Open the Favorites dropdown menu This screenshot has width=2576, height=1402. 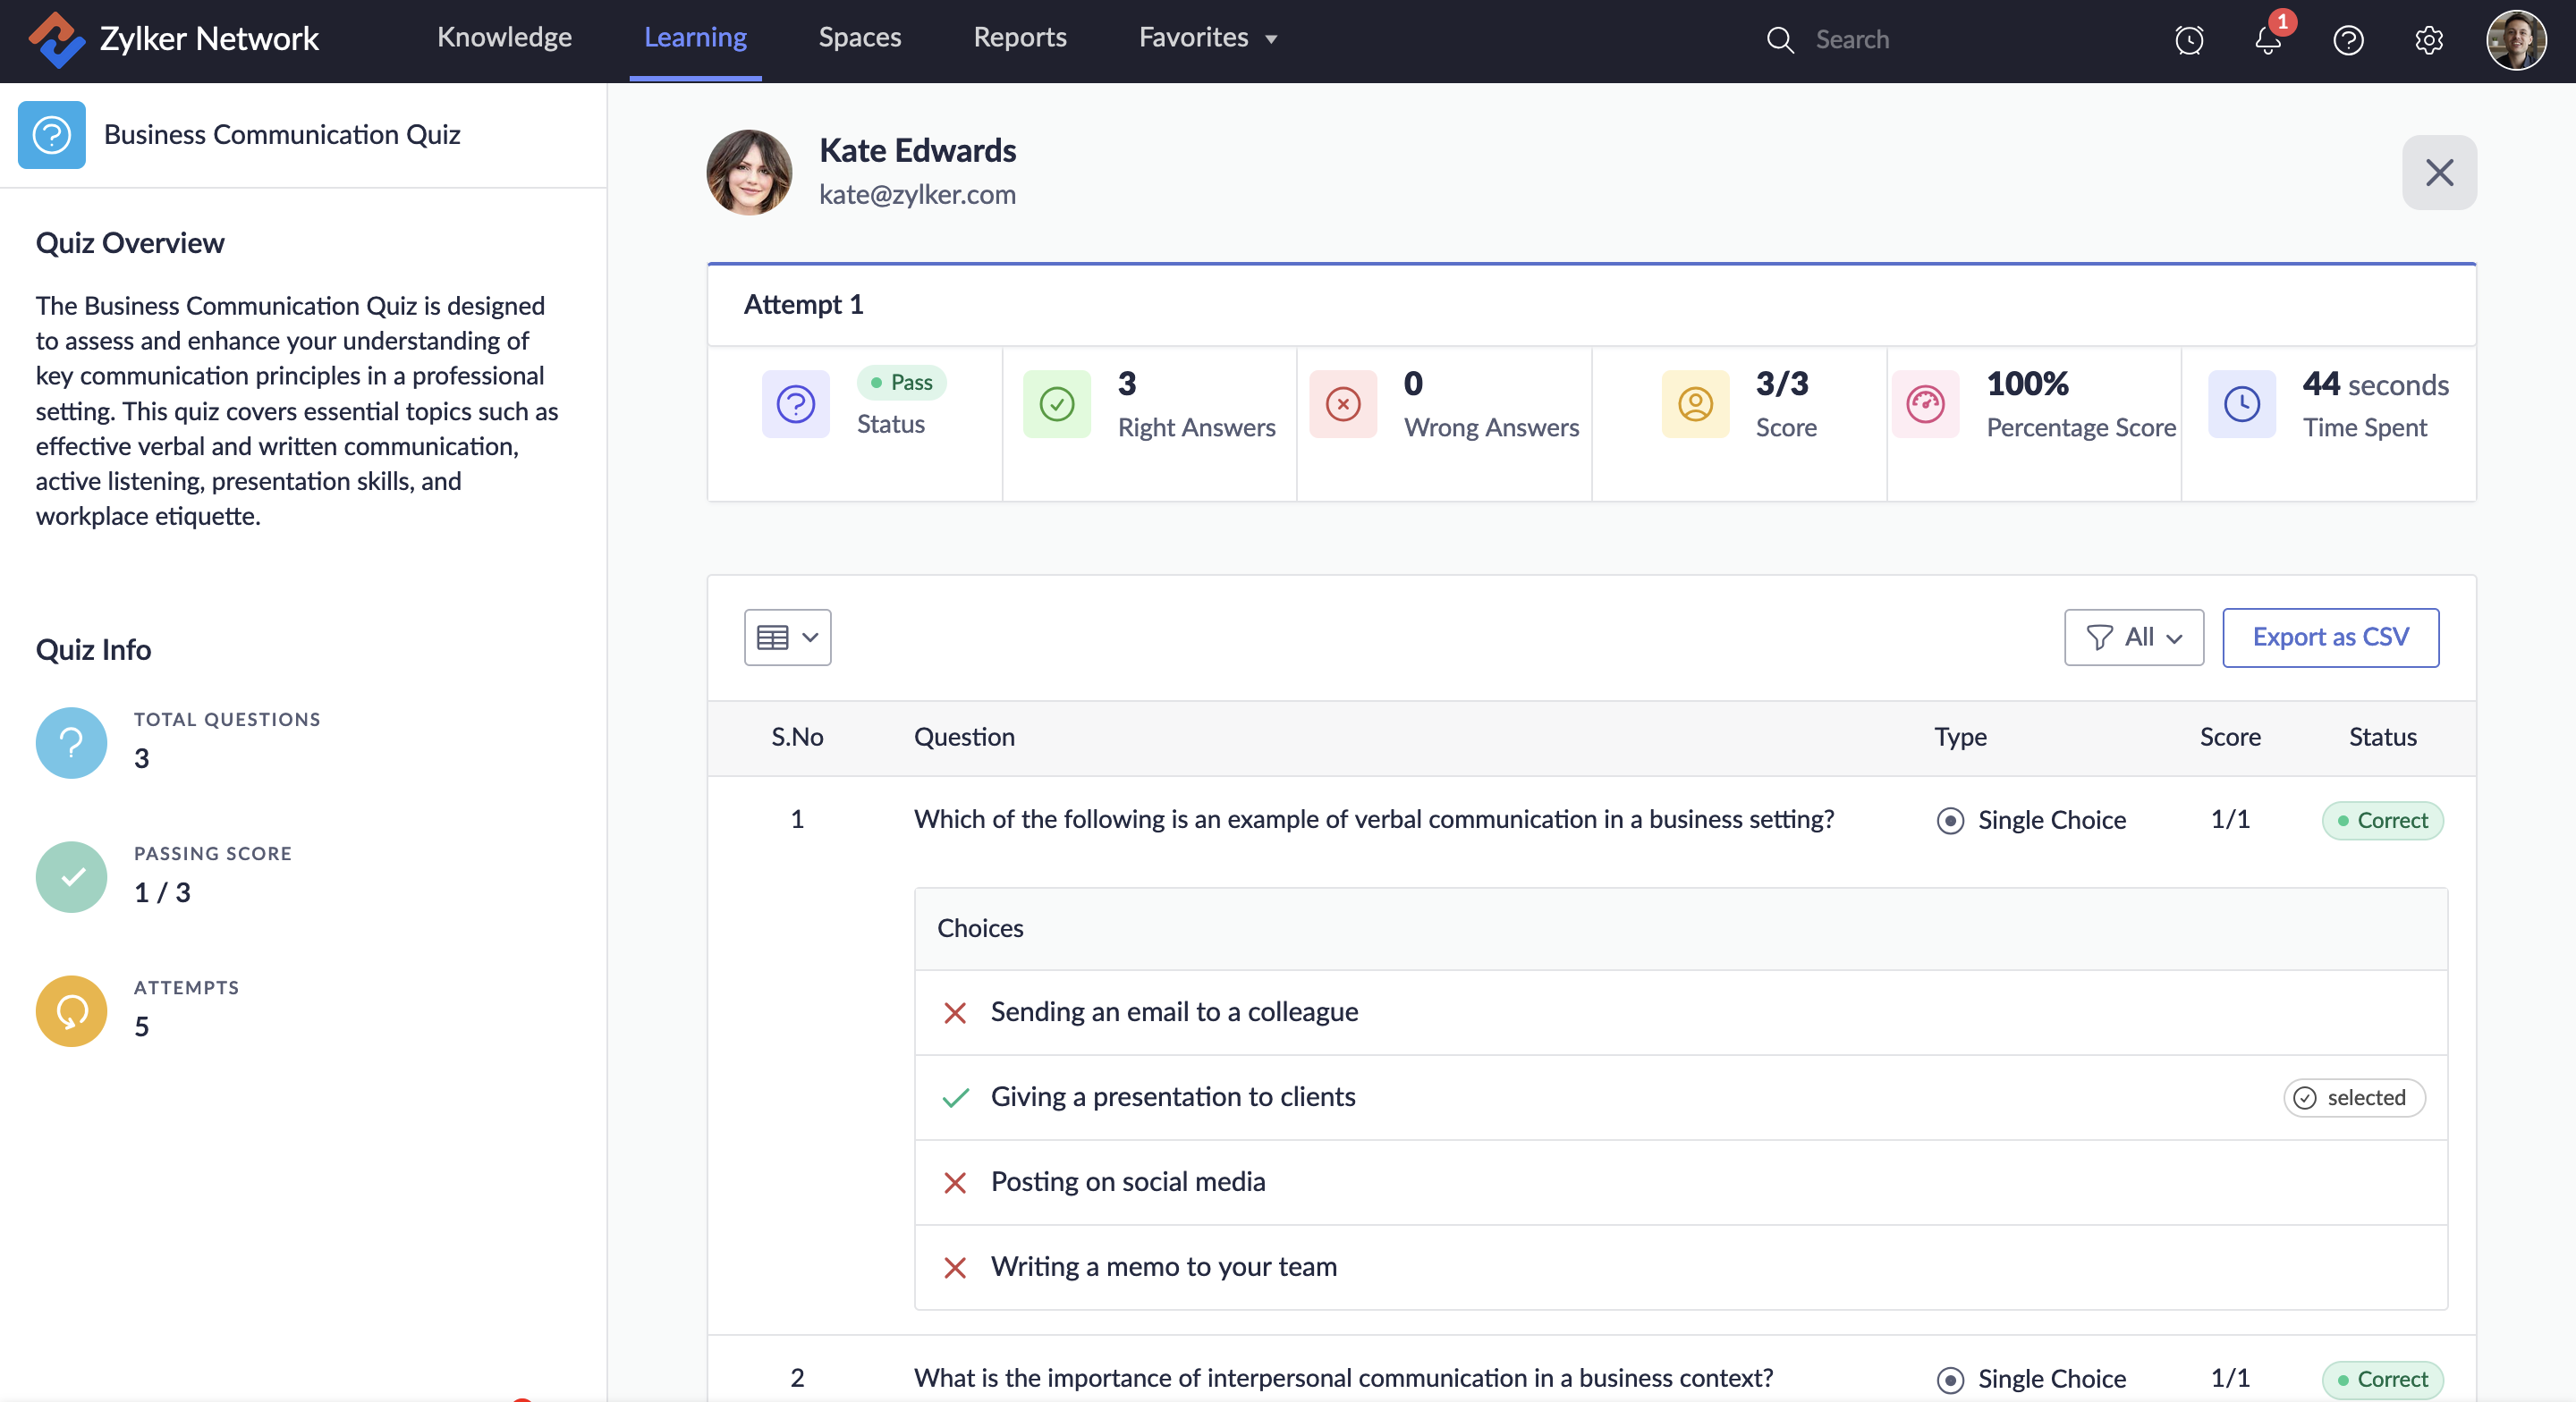[x=1207, y=38]
